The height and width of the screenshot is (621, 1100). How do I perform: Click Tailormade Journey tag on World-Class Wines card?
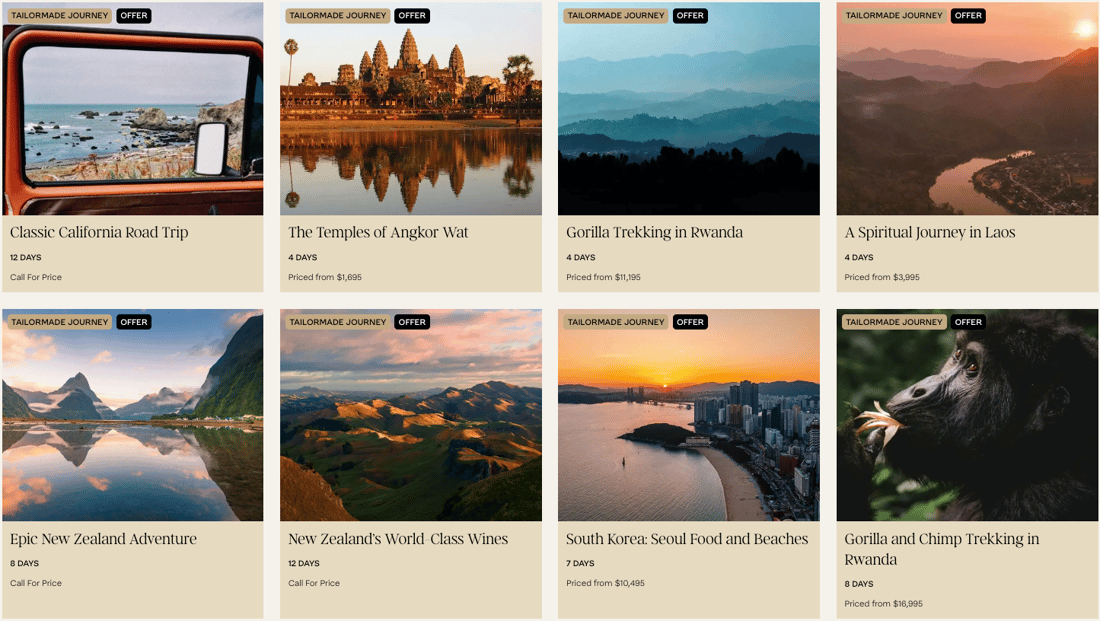tap(338, 322)
